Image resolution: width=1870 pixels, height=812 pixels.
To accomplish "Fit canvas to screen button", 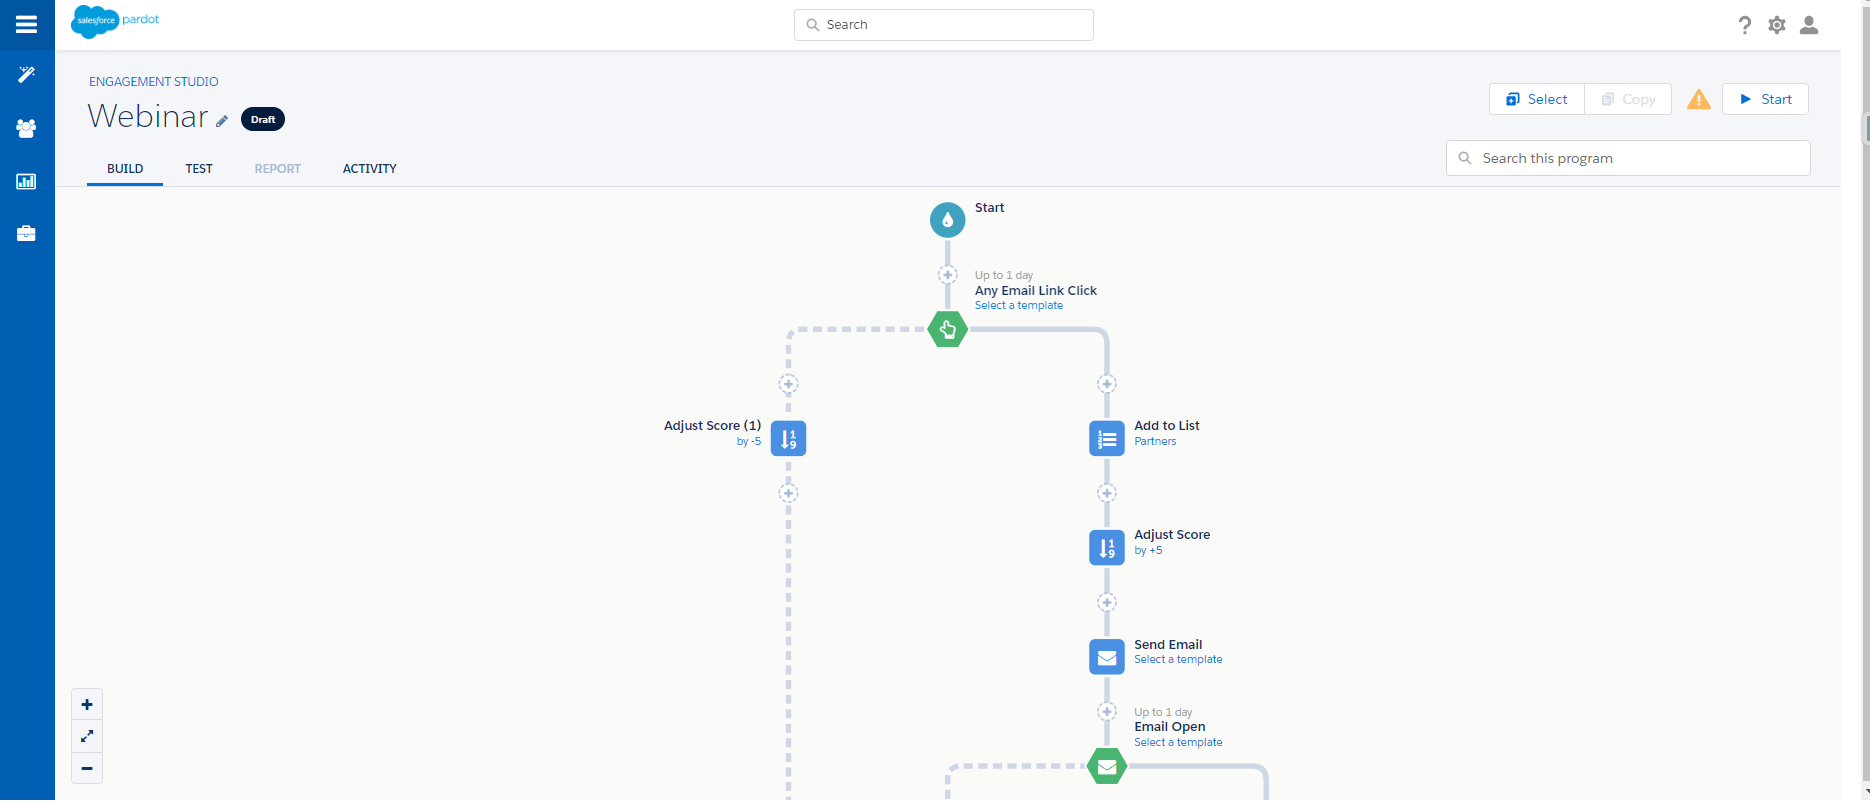I will click(87, 736).
